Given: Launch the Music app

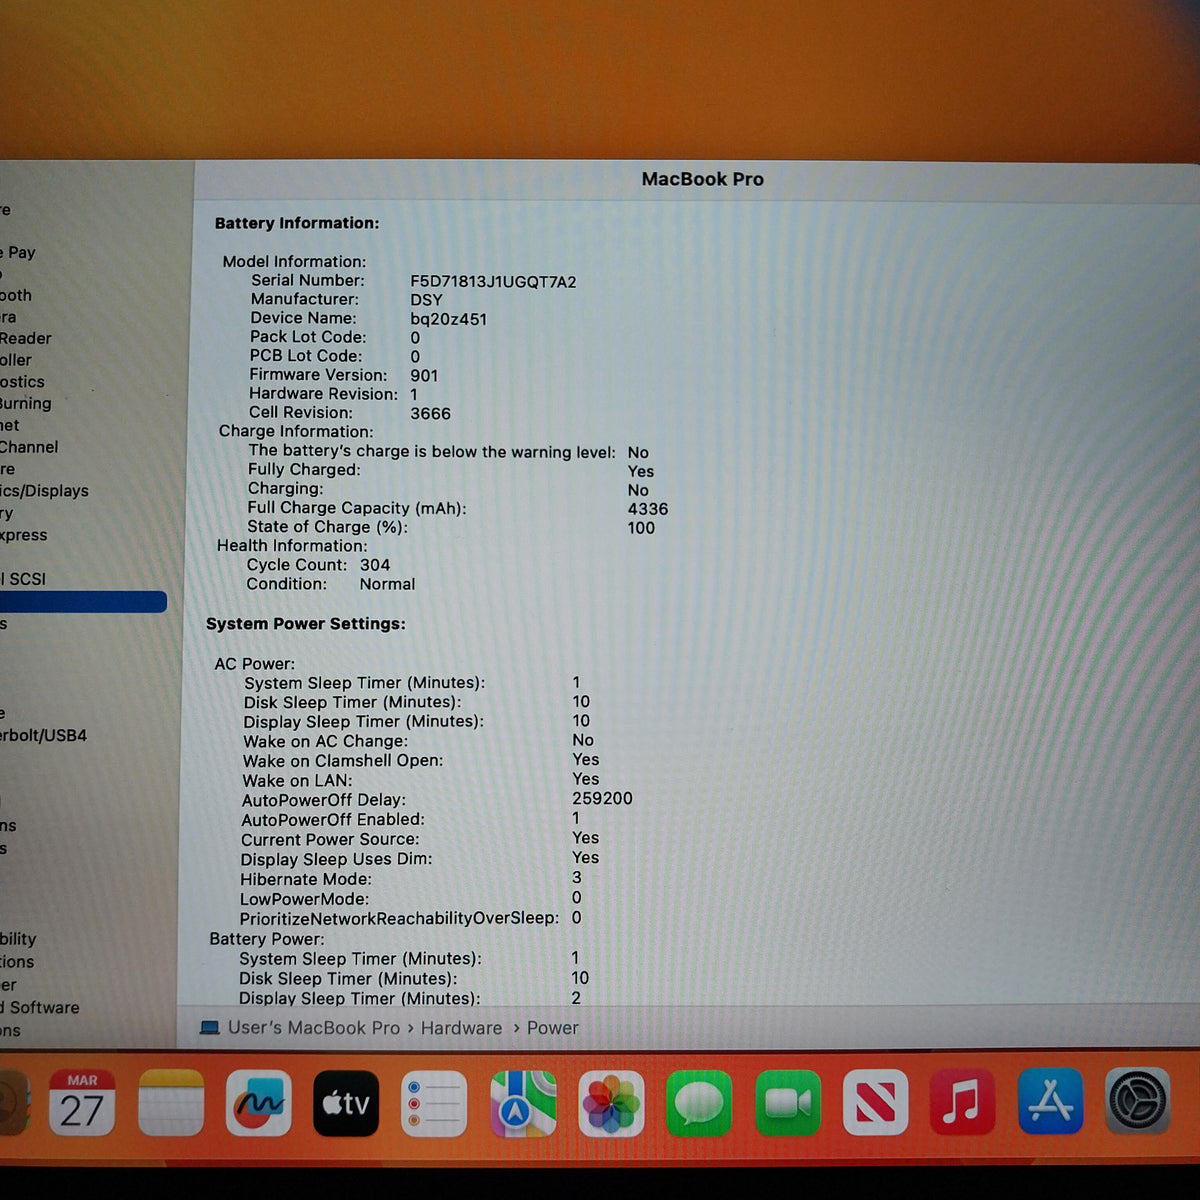Looking at the screenshot, I should click(x=963, y=1102).
